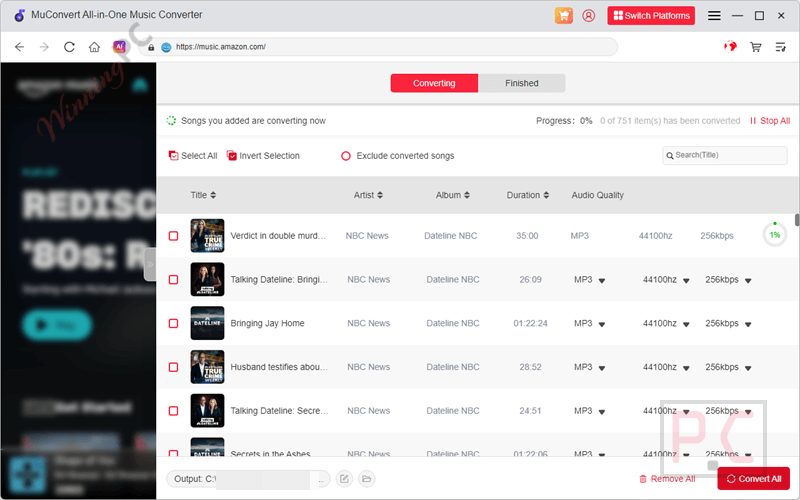Go back with the browser back arrow
Screen dimensions: 800x500
(19, 47)
